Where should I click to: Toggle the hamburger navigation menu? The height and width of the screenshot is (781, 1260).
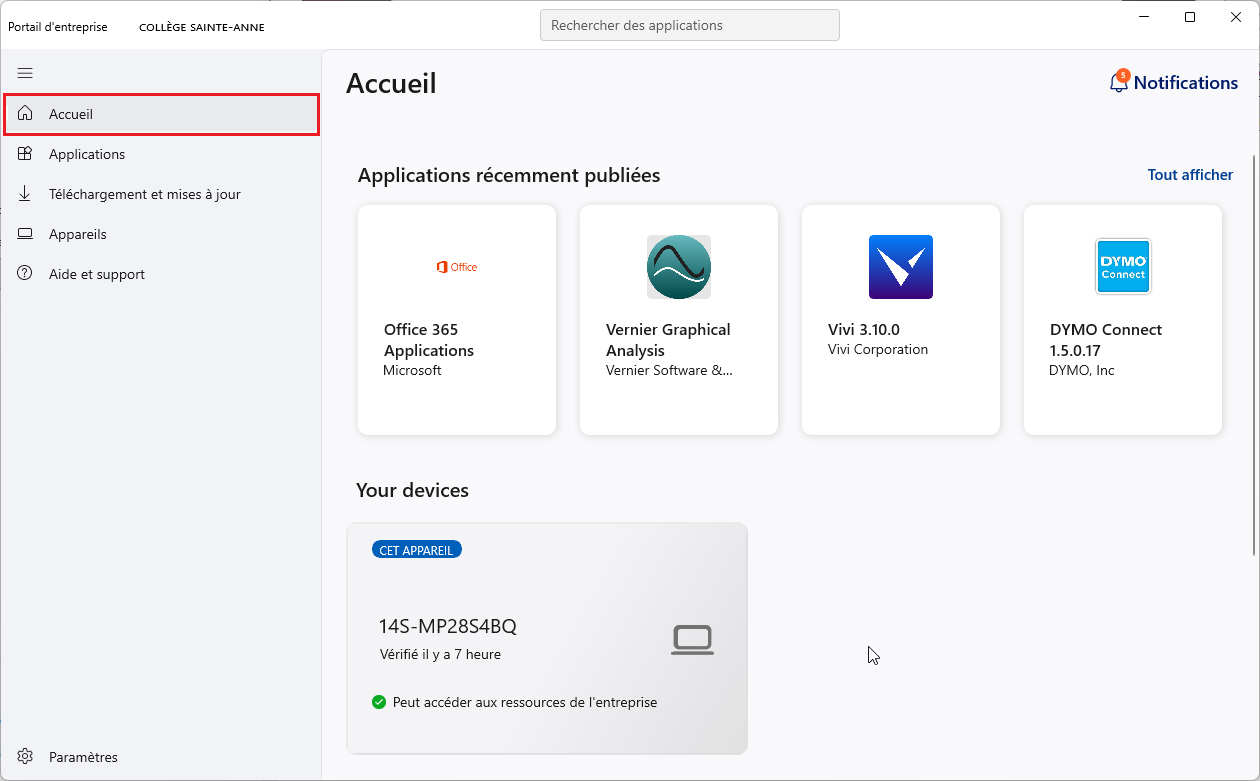click(x=25, y=73)
